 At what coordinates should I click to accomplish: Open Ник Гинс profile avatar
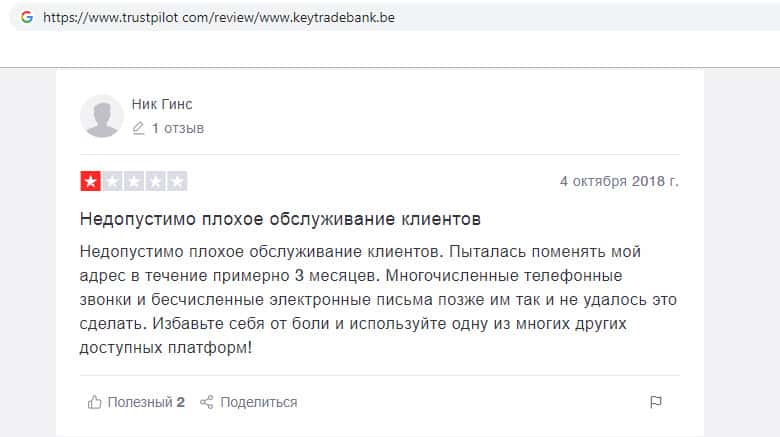tap(101, 116)
